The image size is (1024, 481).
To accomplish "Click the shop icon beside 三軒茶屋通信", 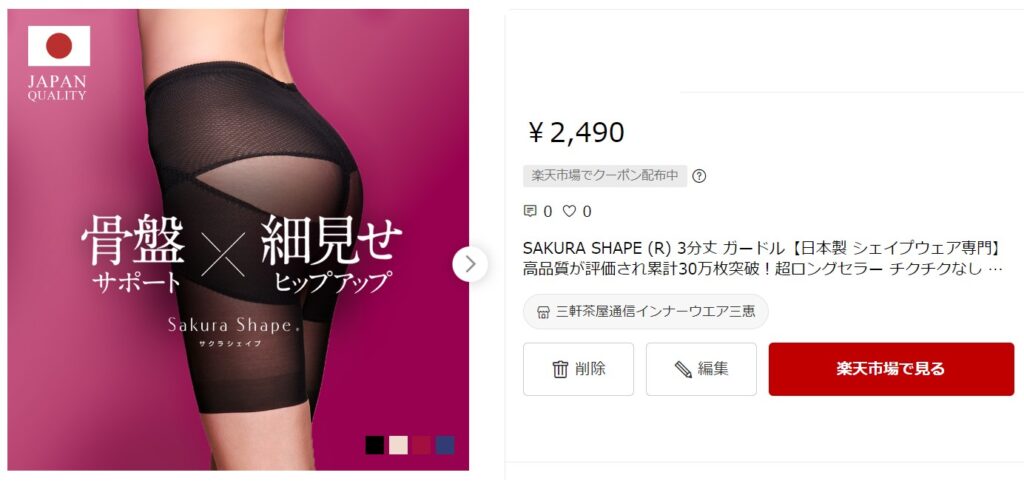I will click(x=543, y=312).
